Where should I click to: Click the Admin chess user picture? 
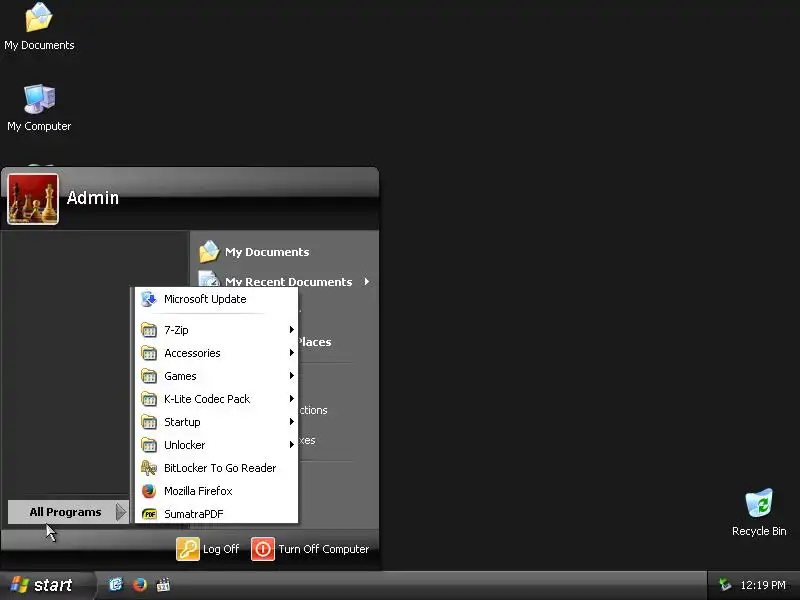pos(33,199)
